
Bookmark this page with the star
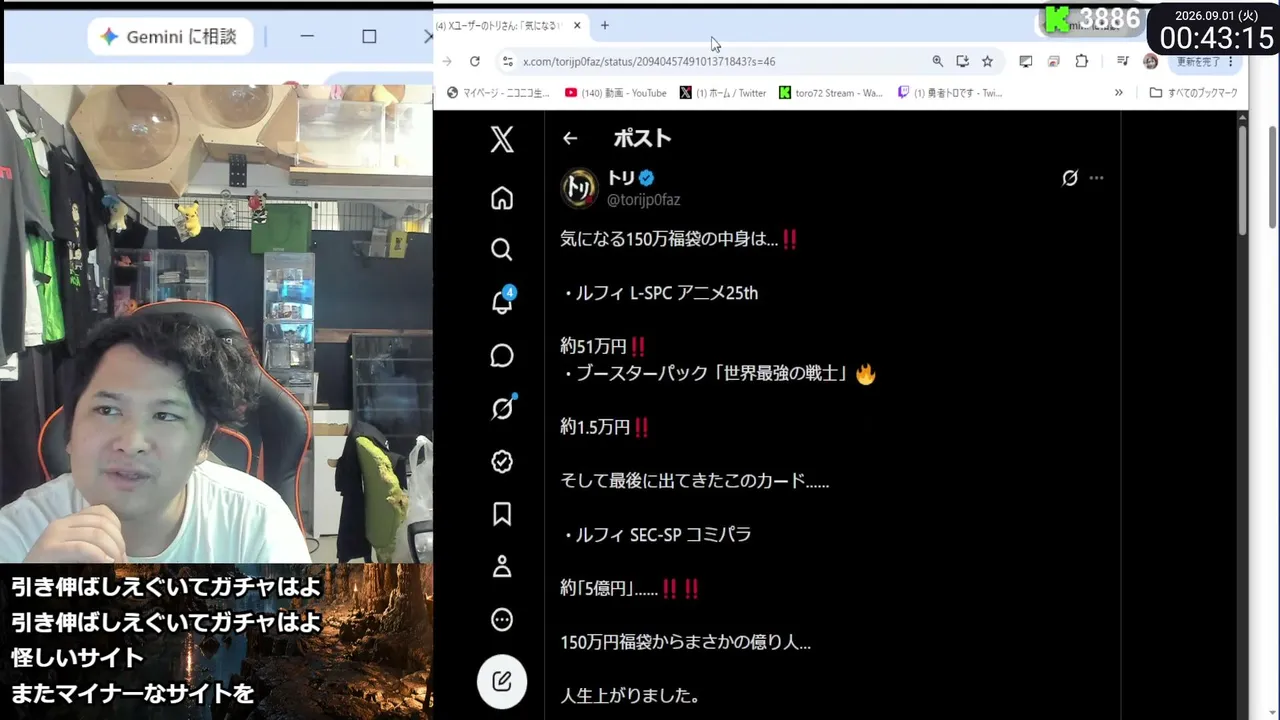tap(987, 61)
